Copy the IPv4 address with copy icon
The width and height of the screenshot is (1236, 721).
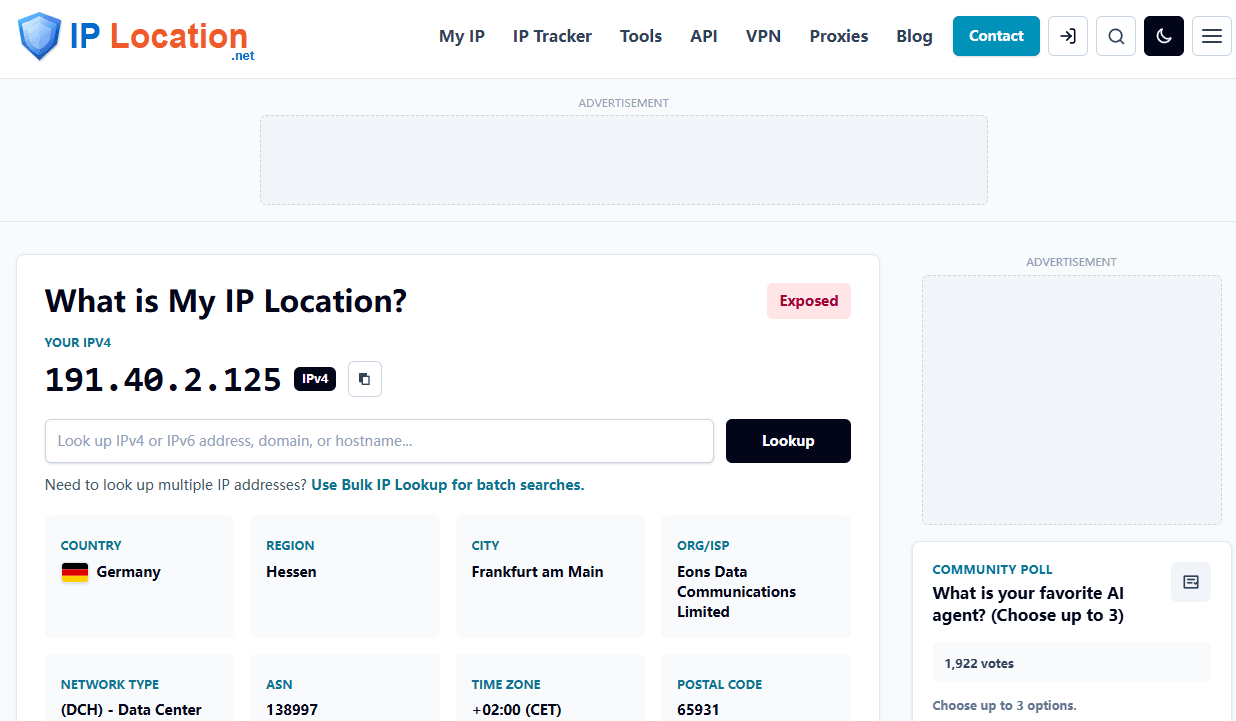(365, 379)
